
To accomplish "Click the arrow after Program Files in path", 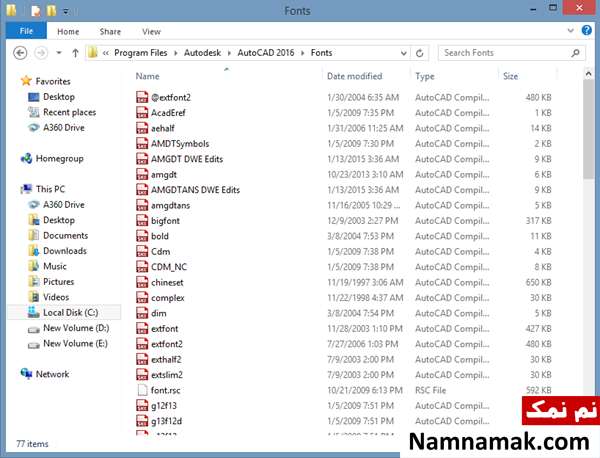I will point(176,53).
